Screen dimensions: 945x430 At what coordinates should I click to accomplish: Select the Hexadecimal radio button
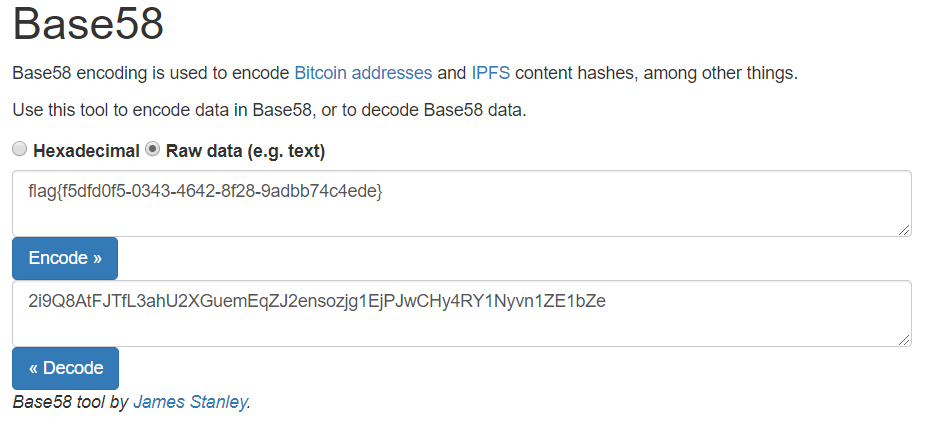click(20, 150)
